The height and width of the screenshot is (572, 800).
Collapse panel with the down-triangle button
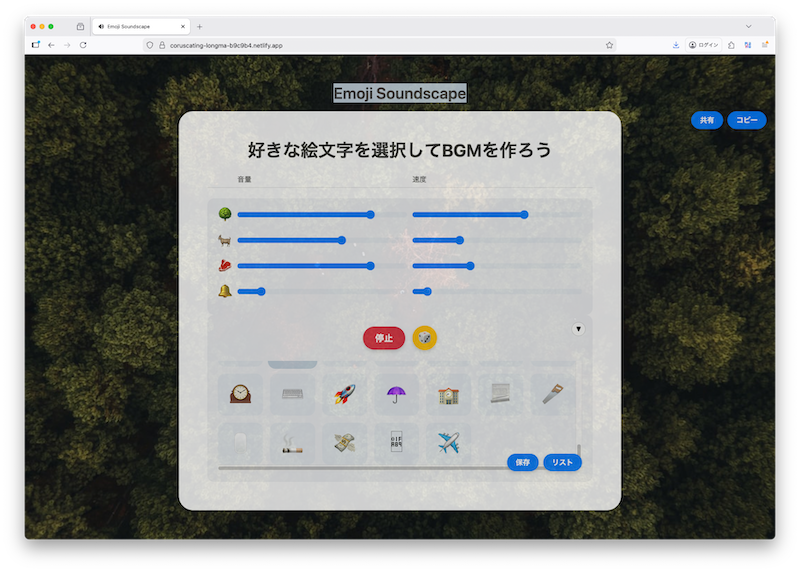pos(578,328)
